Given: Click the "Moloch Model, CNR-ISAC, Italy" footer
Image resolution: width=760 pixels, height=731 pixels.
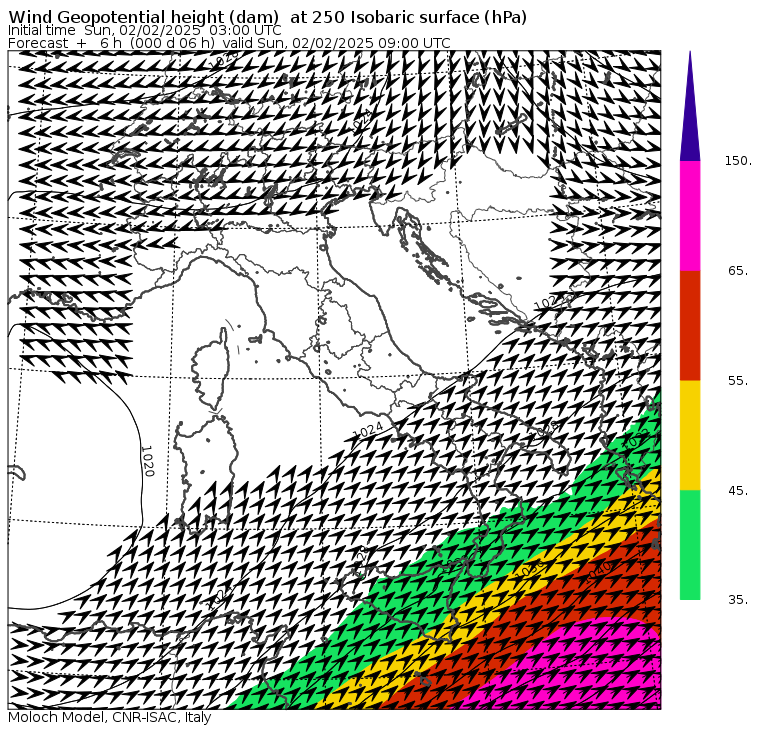Looking at the screenshot, I should (110, 717).
